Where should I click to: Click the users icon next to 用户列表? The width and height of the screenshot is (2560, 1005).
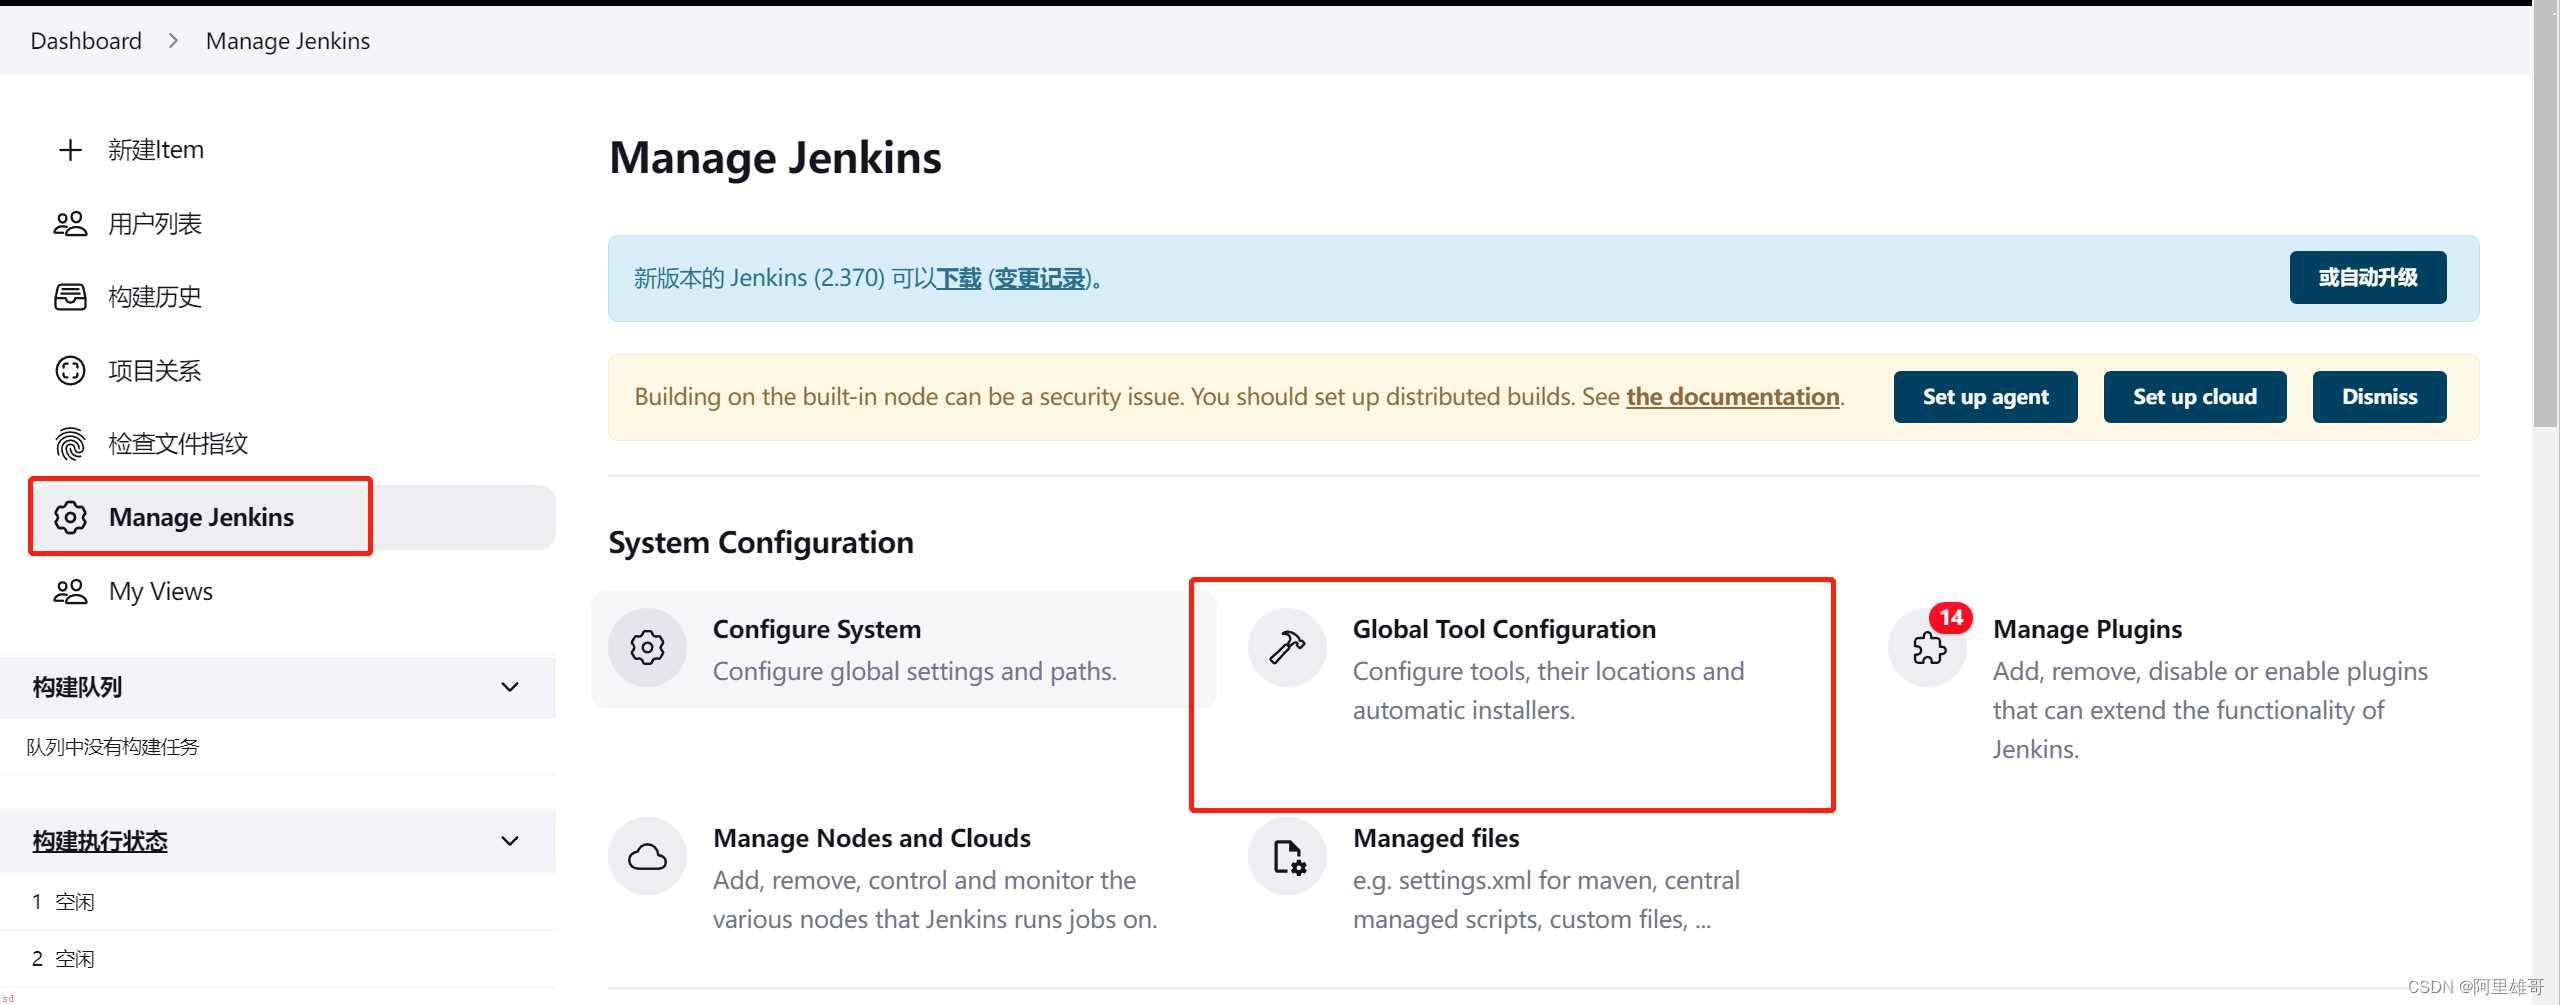click(70, 224)
